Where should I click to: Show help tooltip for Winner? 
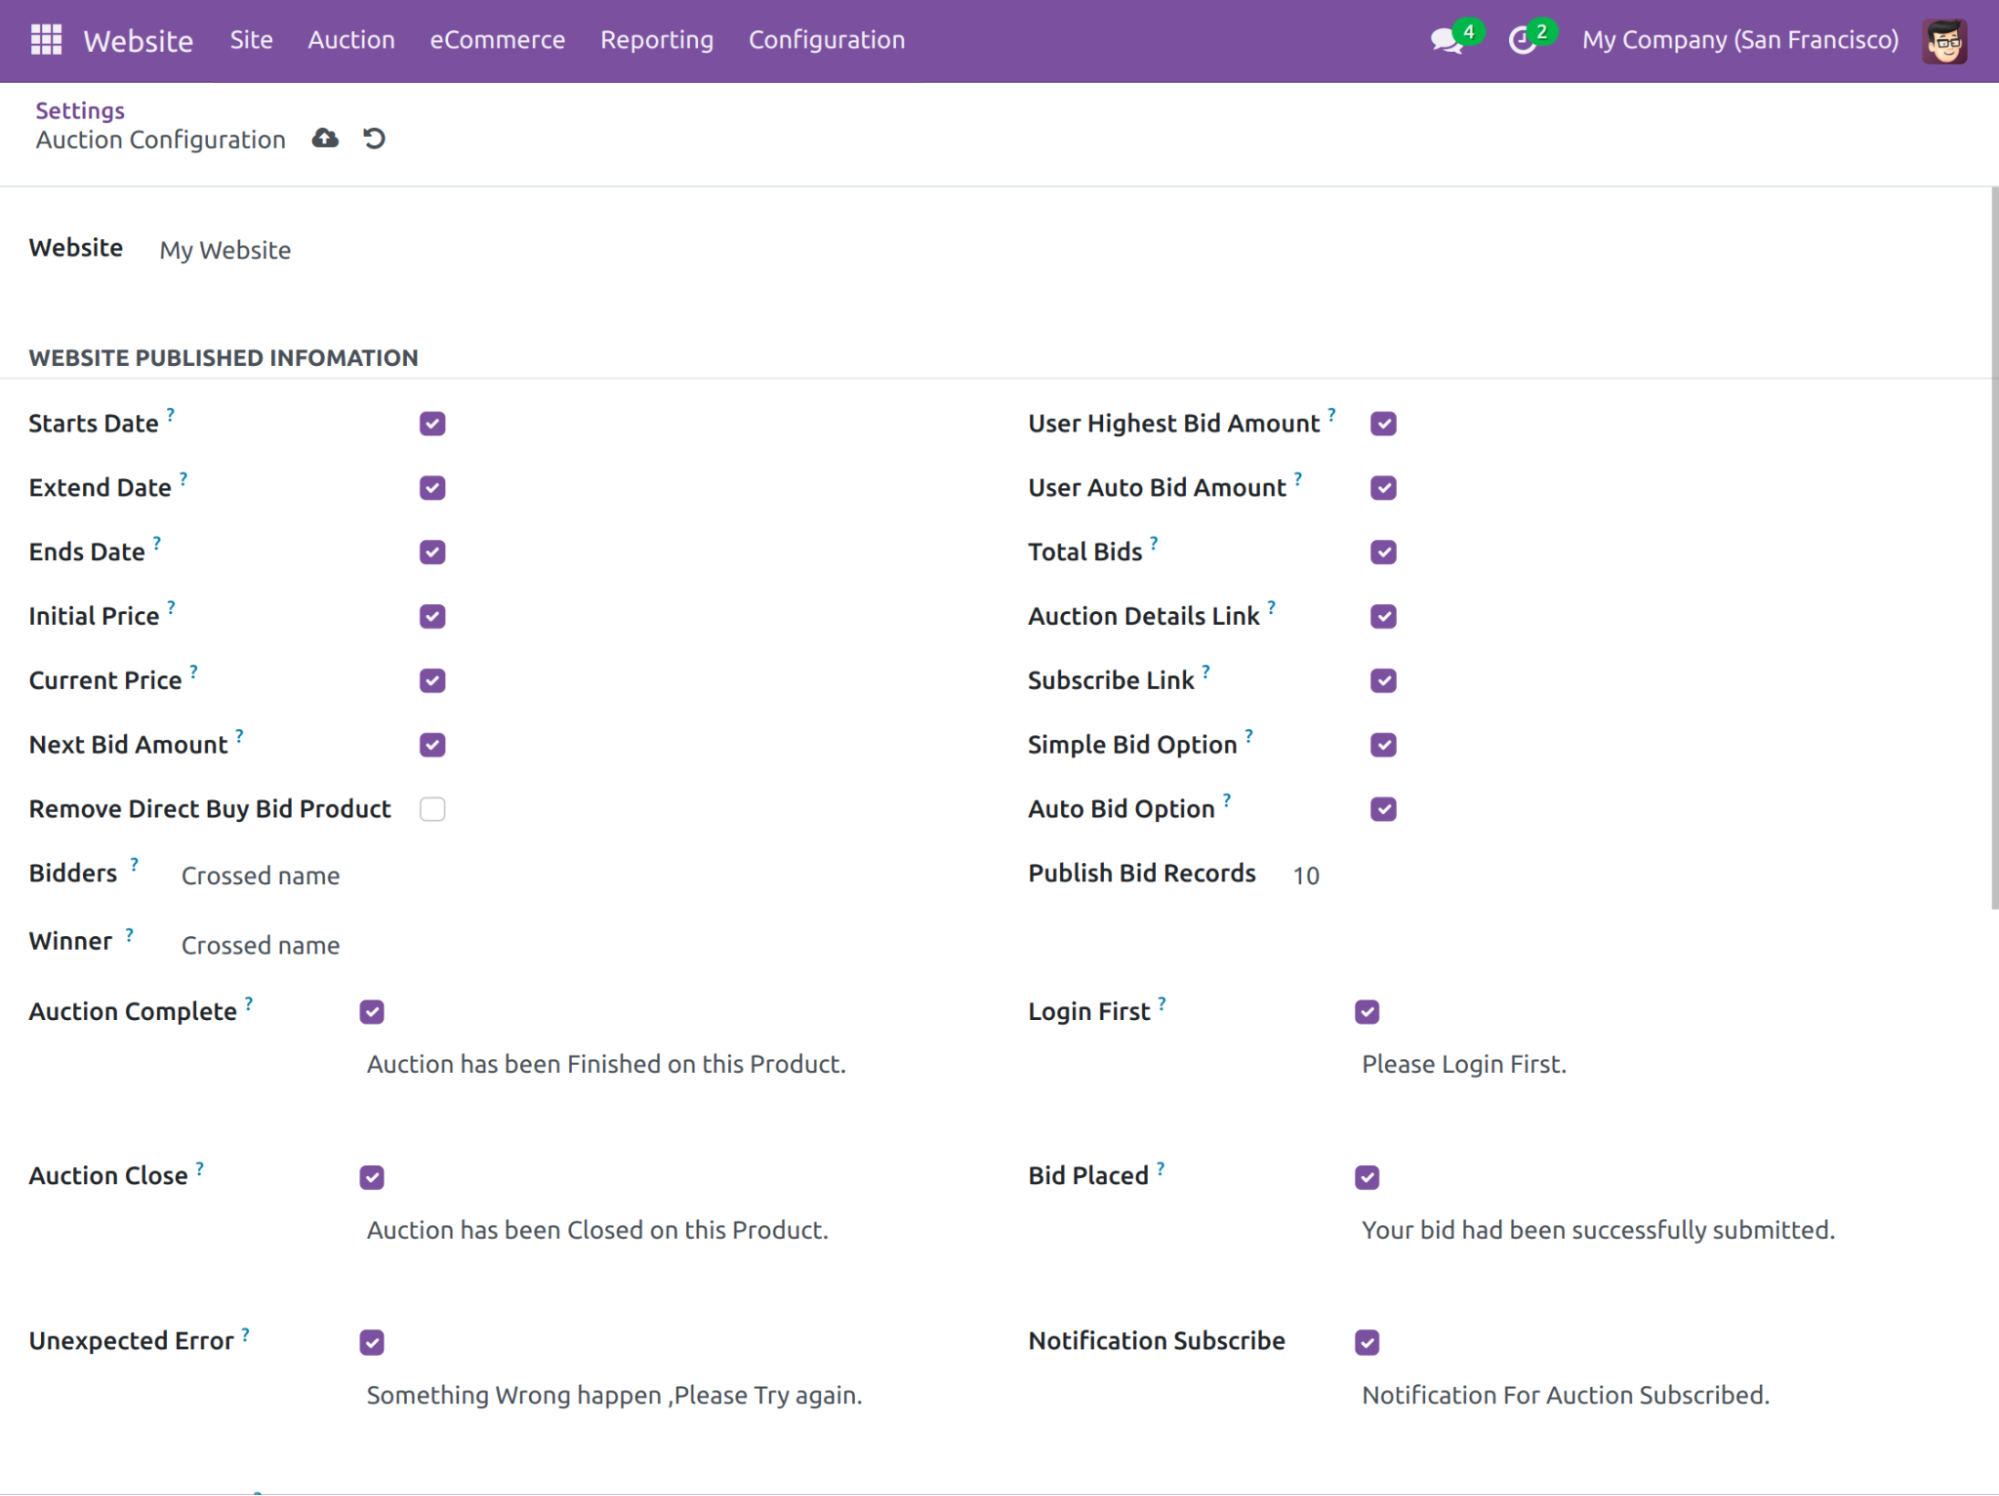(129, 934)
